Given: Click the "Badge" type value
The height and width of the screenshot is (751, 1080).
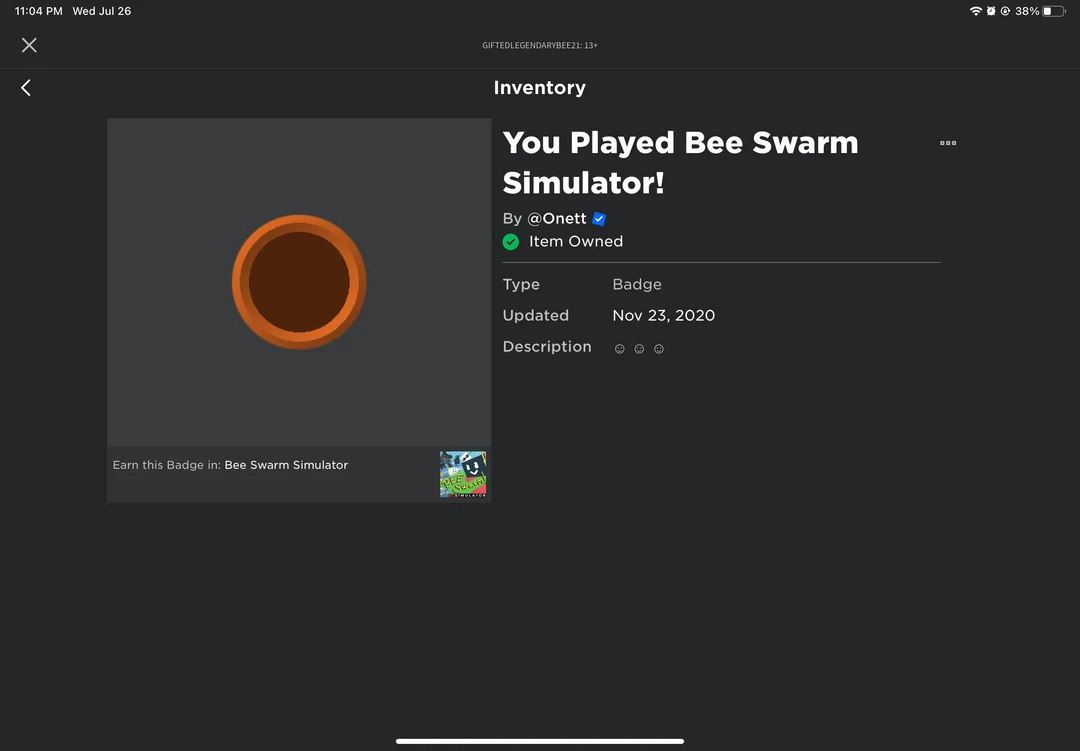Looking at the screenshot, I should point(637,284).
